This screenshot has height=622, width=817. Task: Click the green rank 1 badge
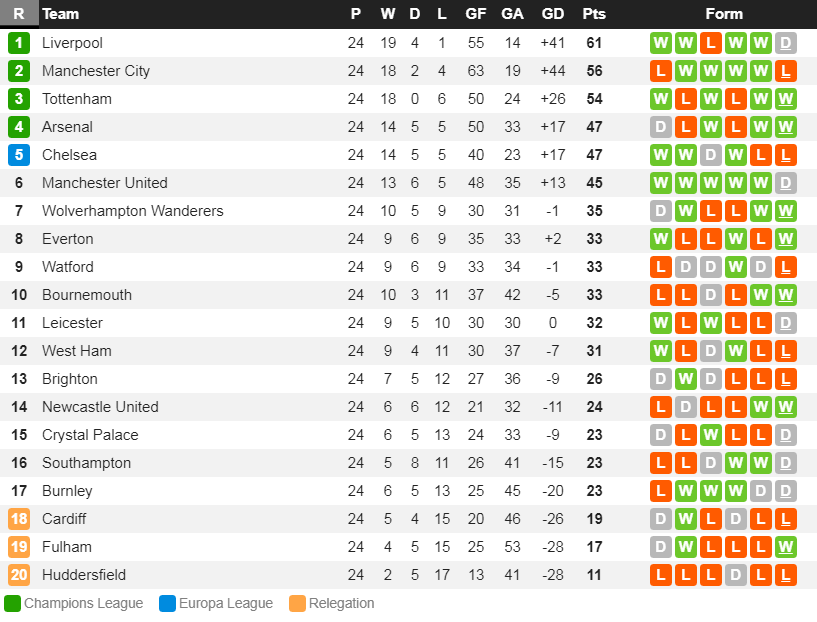coord(19,43)
